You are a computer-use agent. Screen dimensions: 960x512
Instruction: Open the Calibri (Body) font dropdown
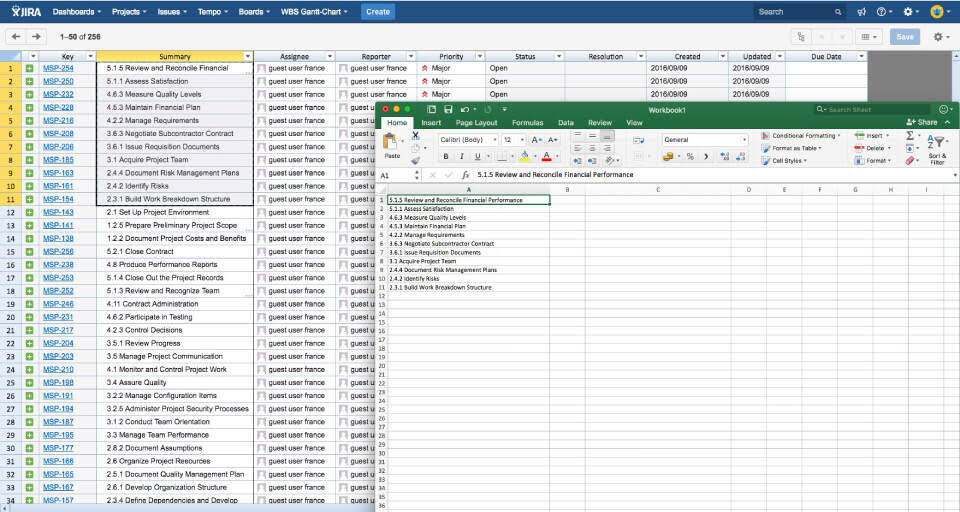(x=495, y=140)
